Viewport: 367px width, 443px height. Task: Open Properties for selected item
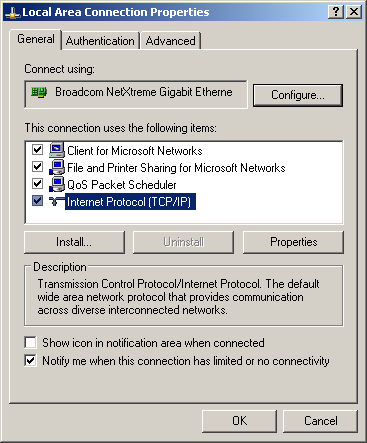[x=293, y=242]
